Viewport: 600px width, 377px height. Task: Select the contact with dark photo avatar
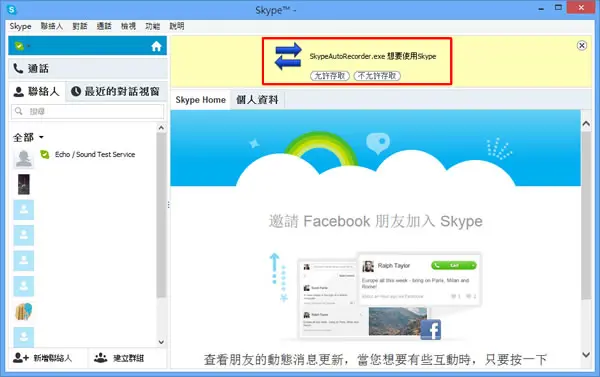pyautogui.click(x=24, y=184)
